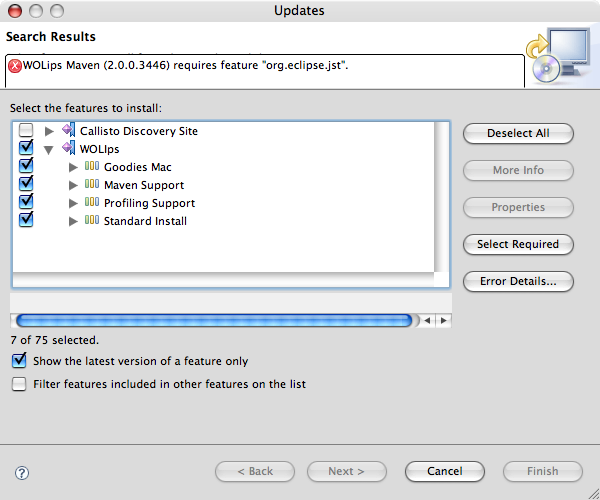Click the < Back button

(x=255, y=471)
